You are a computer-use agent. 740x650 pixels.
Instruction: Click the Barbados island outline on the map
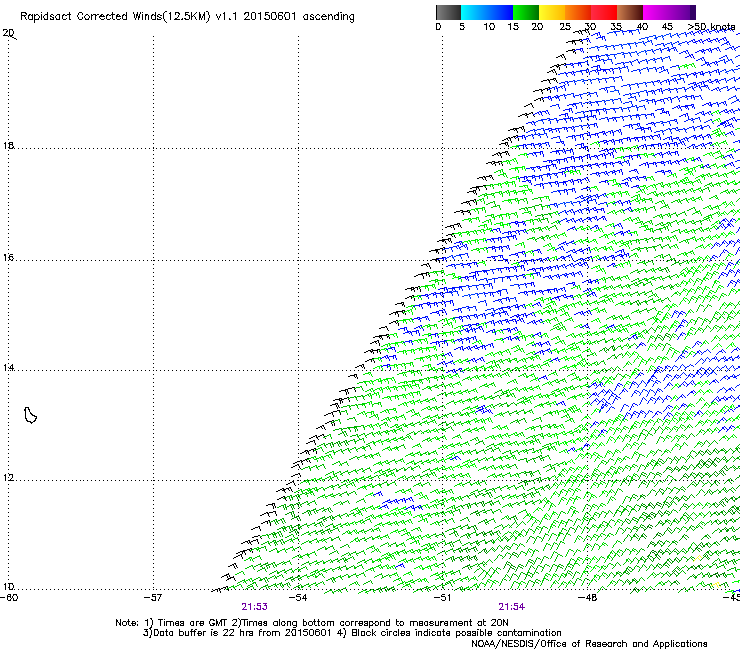pyautogui.click(x=30, y=415)
